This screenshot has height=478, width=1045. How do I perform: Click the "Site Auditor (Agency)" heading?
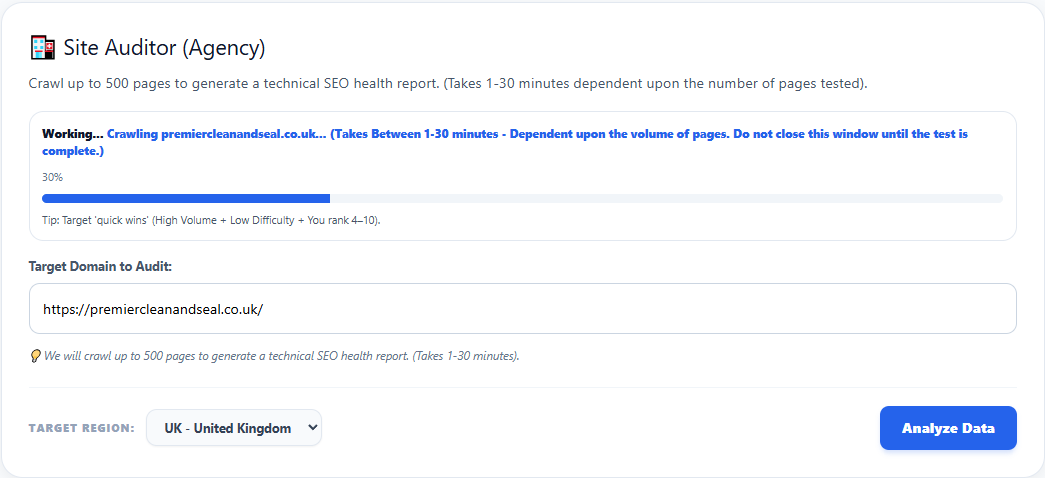(165, 47)
